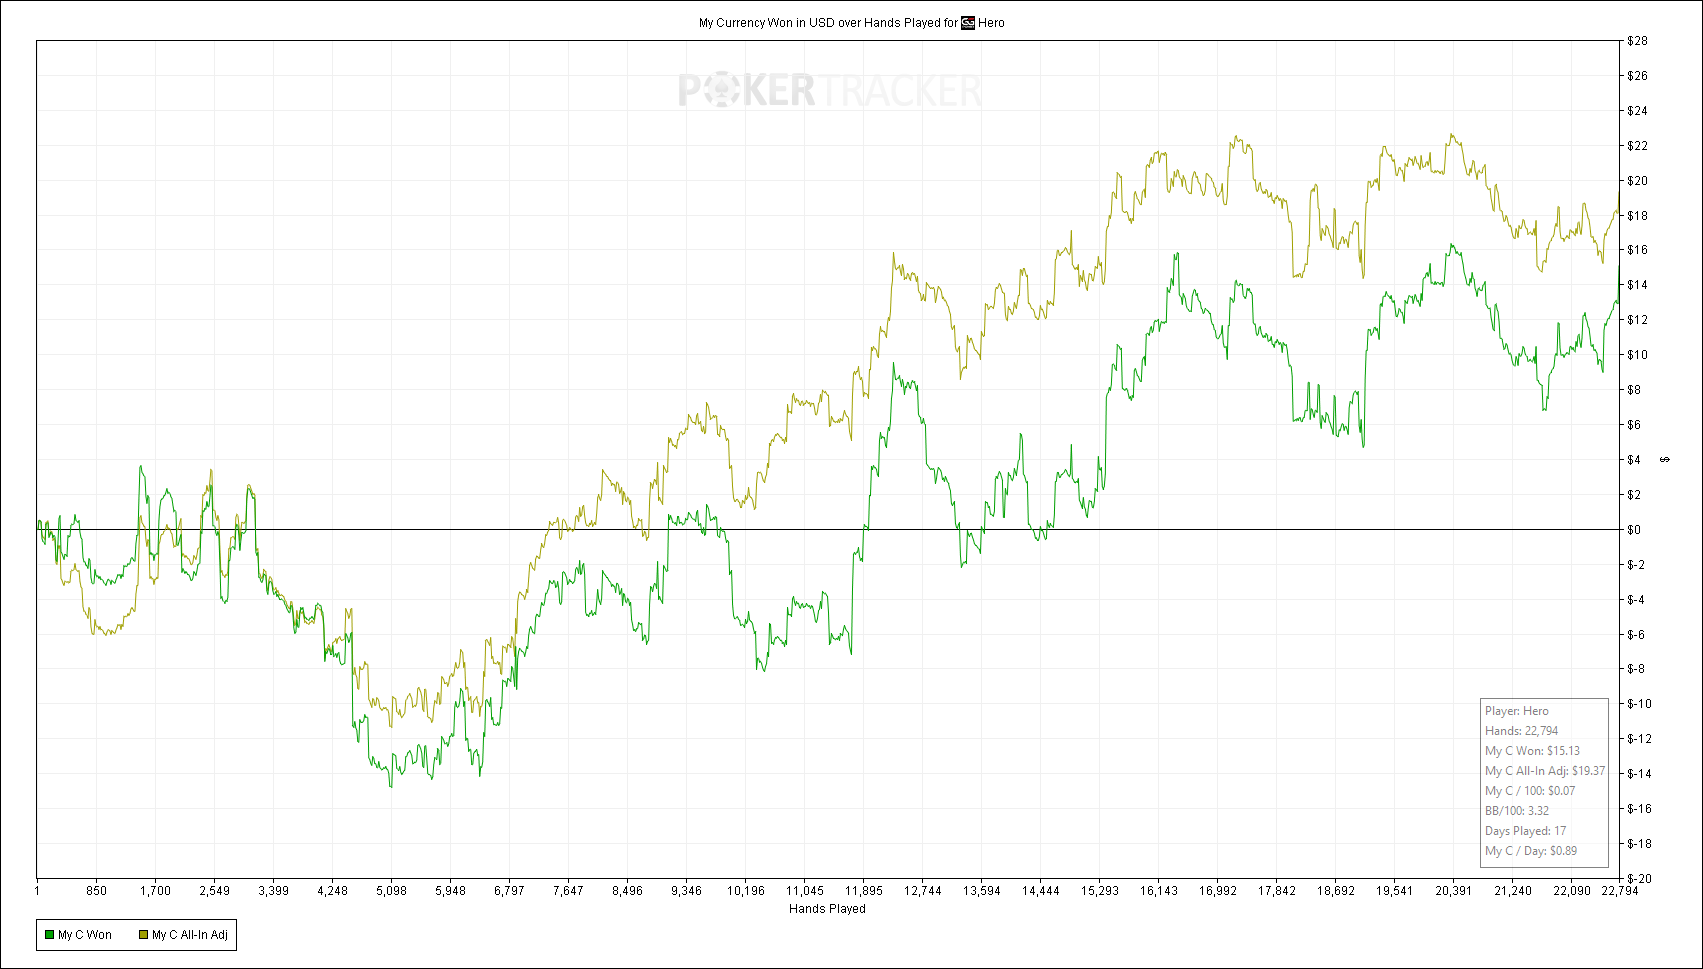Click the x-axis tick '1,700'
Image resolution: width=1703 pixels, height=969 pixels.
155,891
